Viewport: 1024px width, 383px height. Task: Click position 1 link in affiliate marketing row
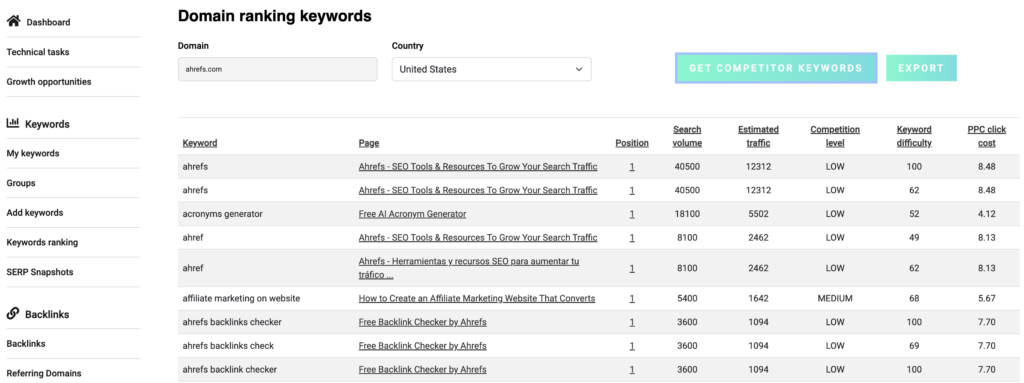click(x=632, y=298)
